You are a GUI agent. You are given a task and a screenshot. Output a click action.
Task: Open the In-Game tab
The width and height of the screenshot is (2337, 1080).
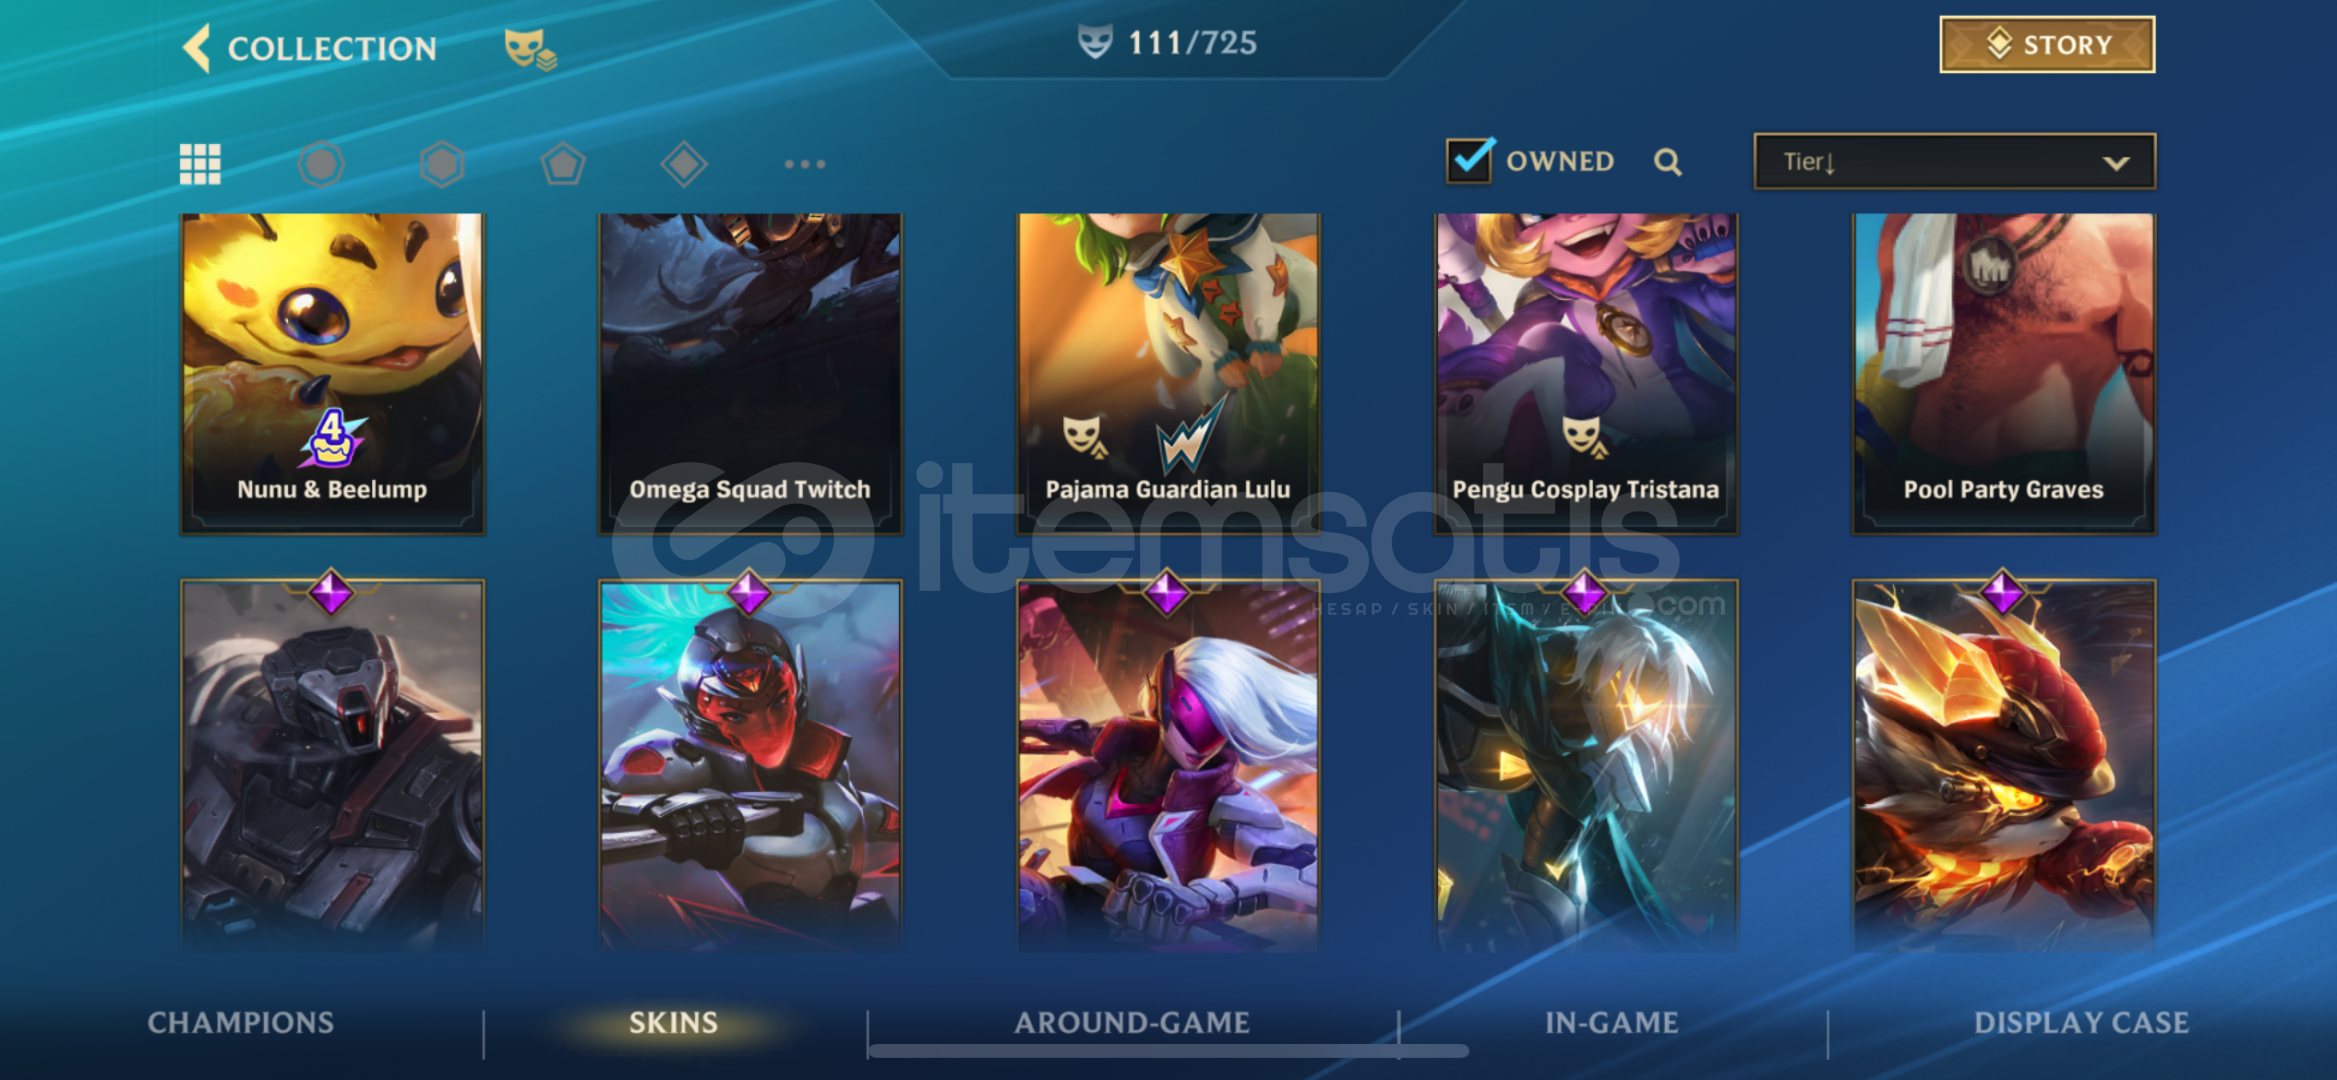[x=1612, y=1022]
